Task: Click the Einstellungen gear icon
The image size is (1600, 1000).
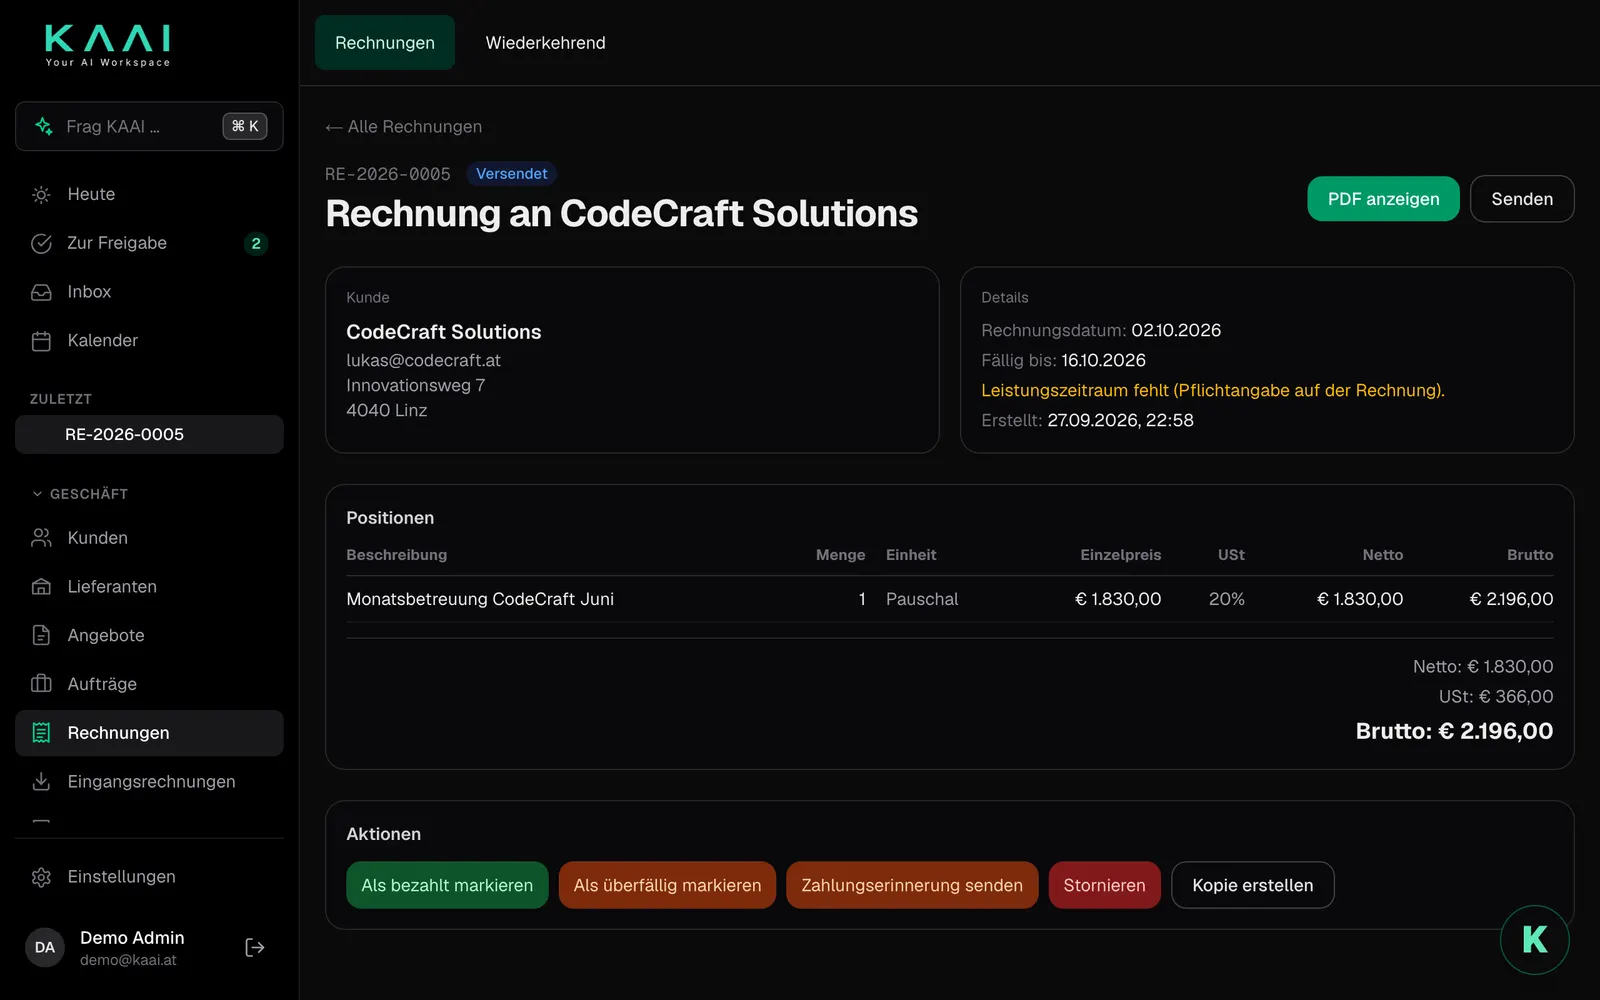Action: point(41,877)
